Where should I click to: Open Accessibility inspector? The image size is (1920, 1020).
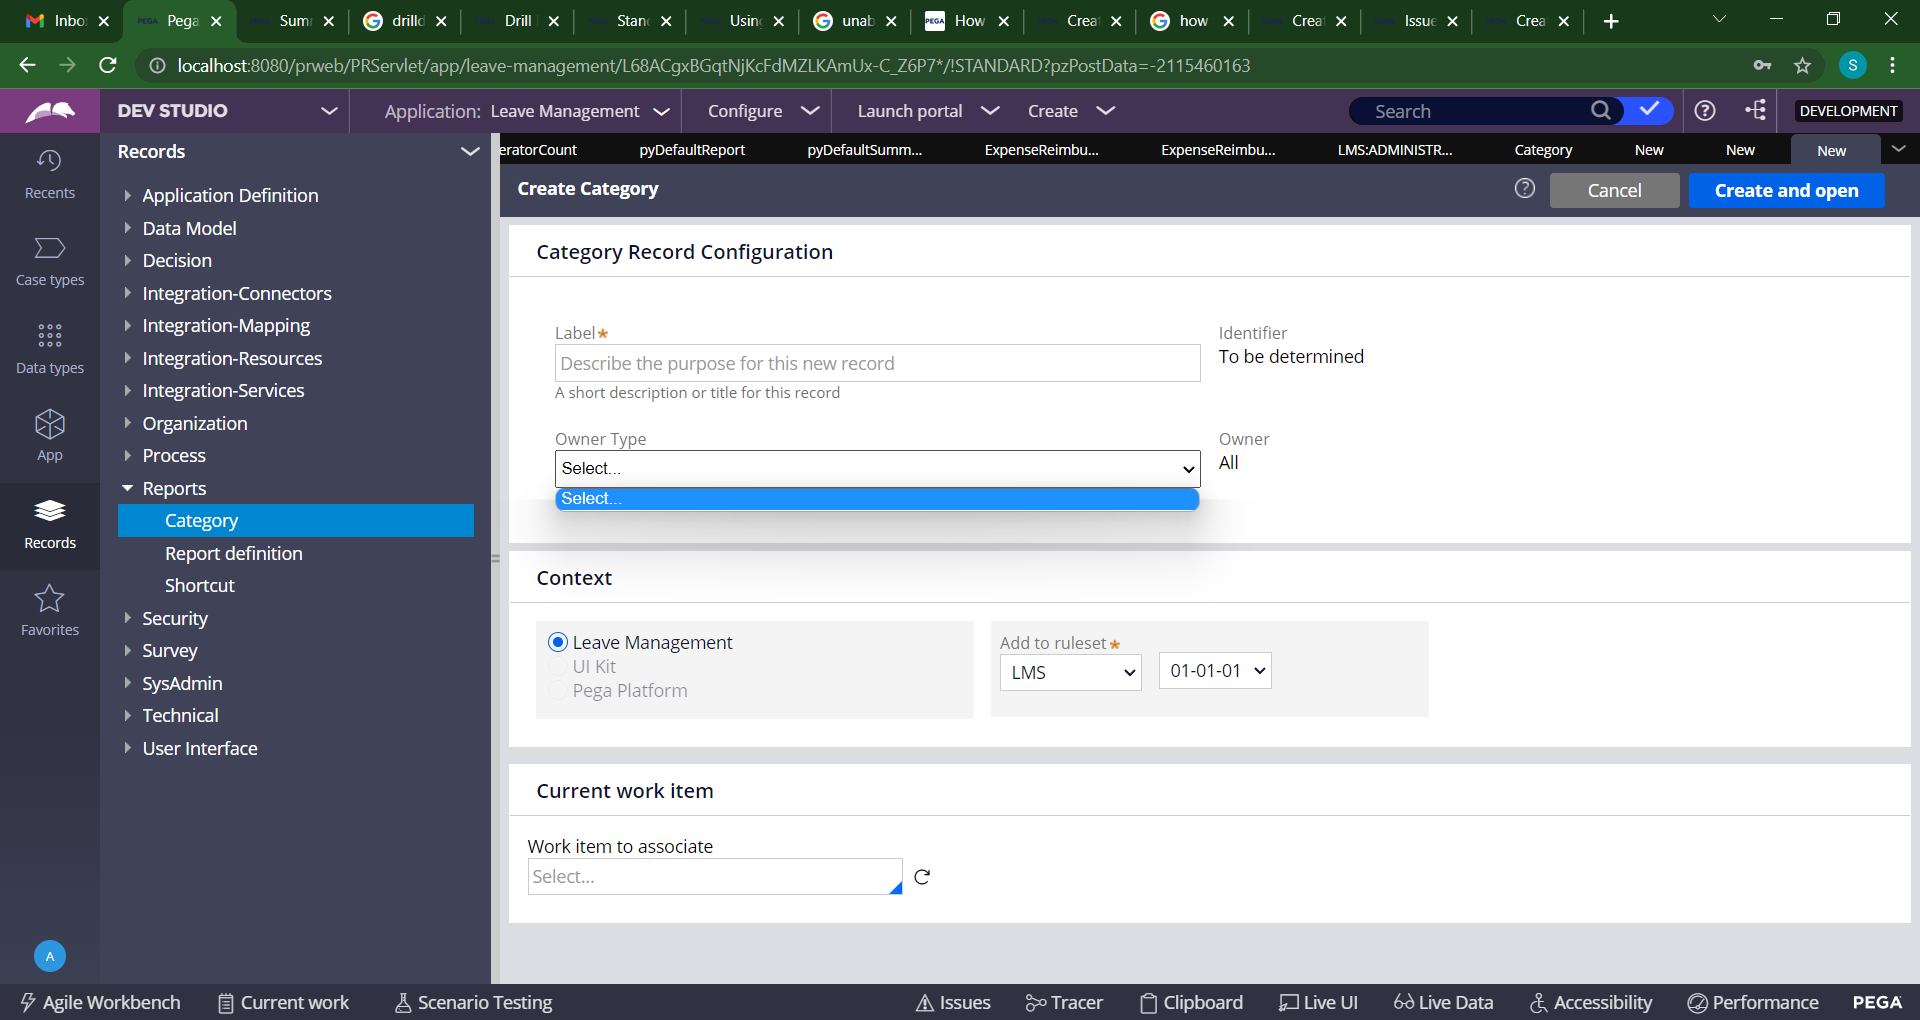pyautogui.click(x=1590, y=1002)
